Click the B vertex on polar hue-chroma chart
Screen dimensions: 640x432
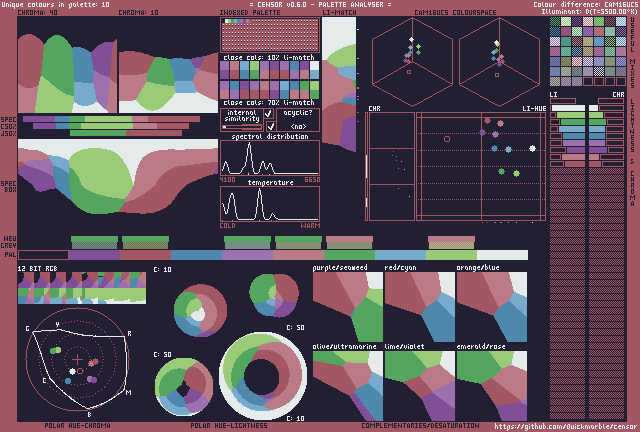pos(89,414)
